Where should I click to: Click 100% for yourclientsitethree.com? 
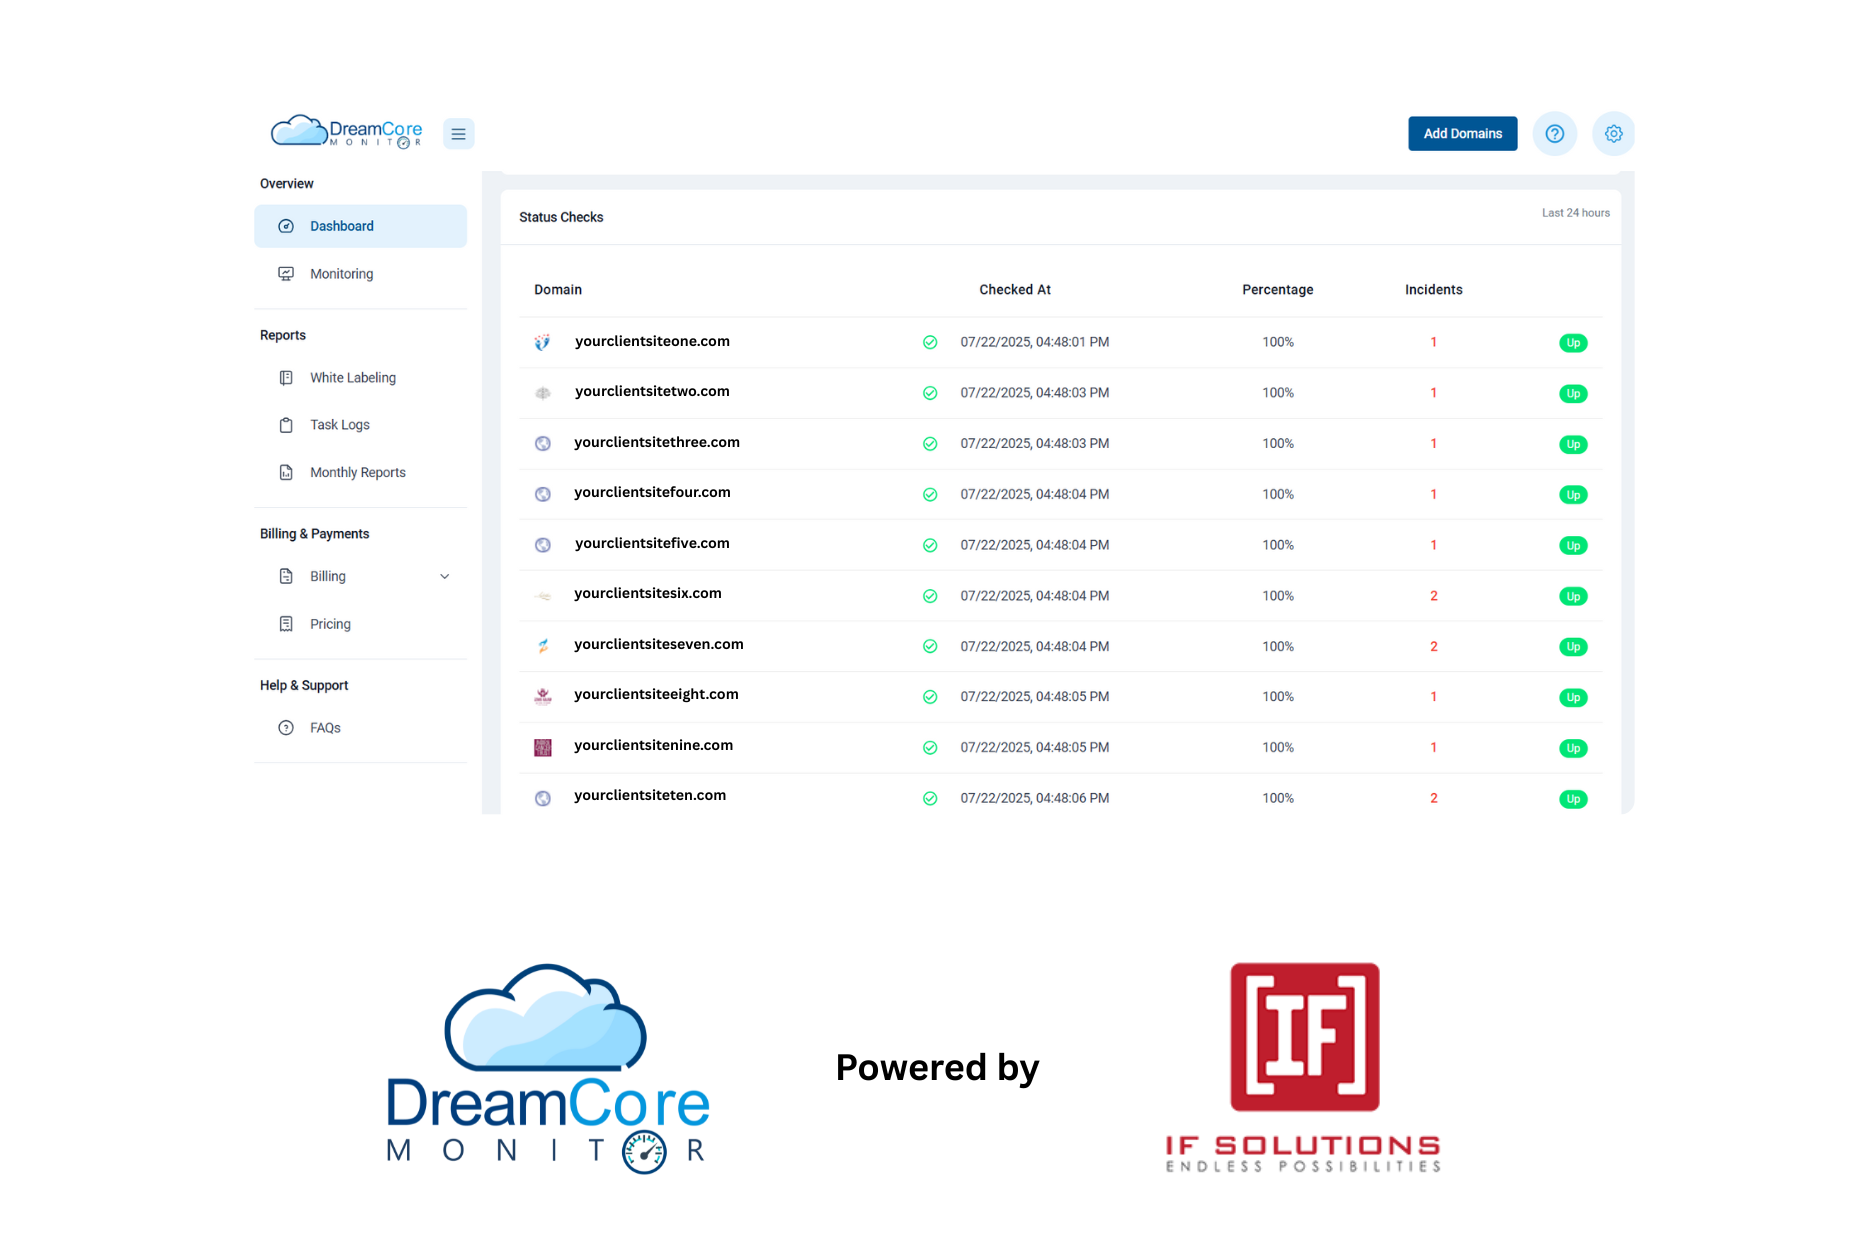coord(1278,443)
